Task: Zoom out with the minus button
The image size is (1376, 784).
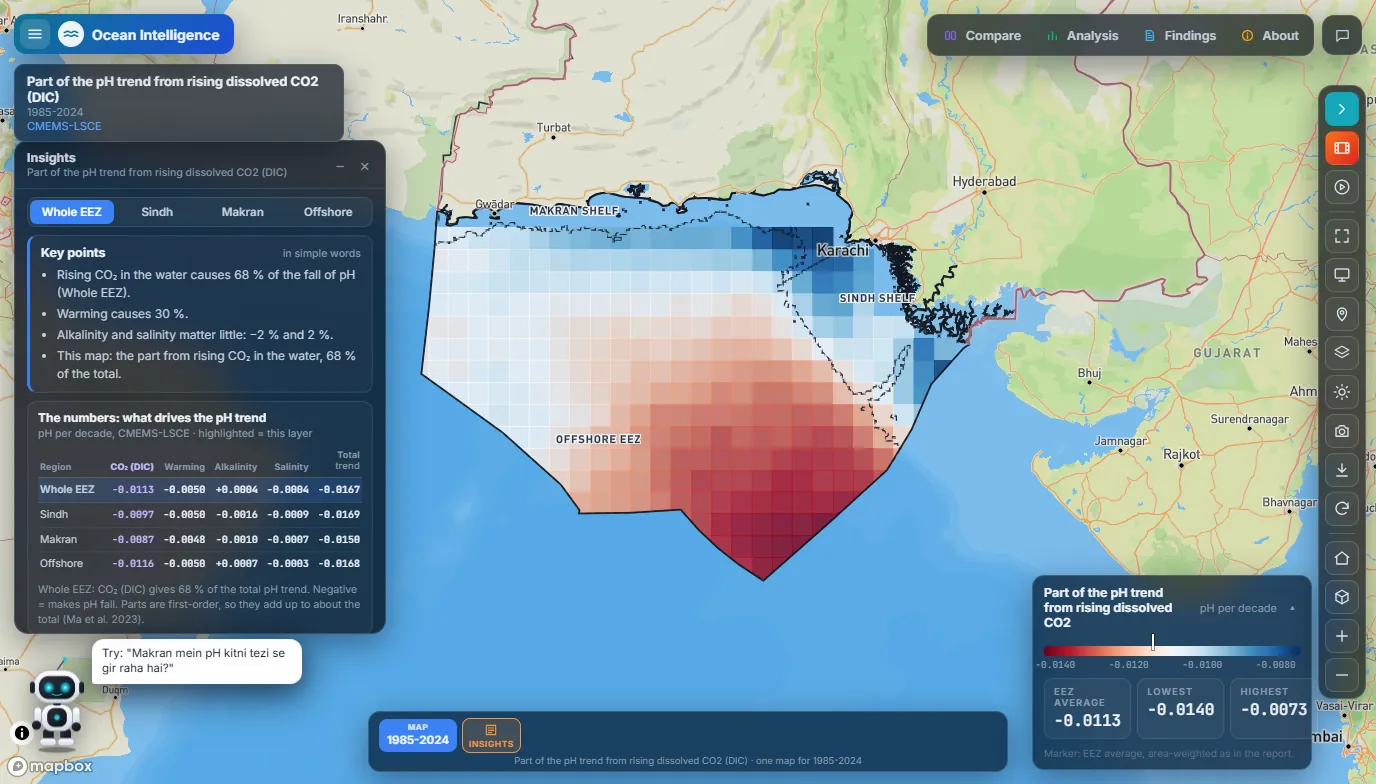Action: point(1342,675)
